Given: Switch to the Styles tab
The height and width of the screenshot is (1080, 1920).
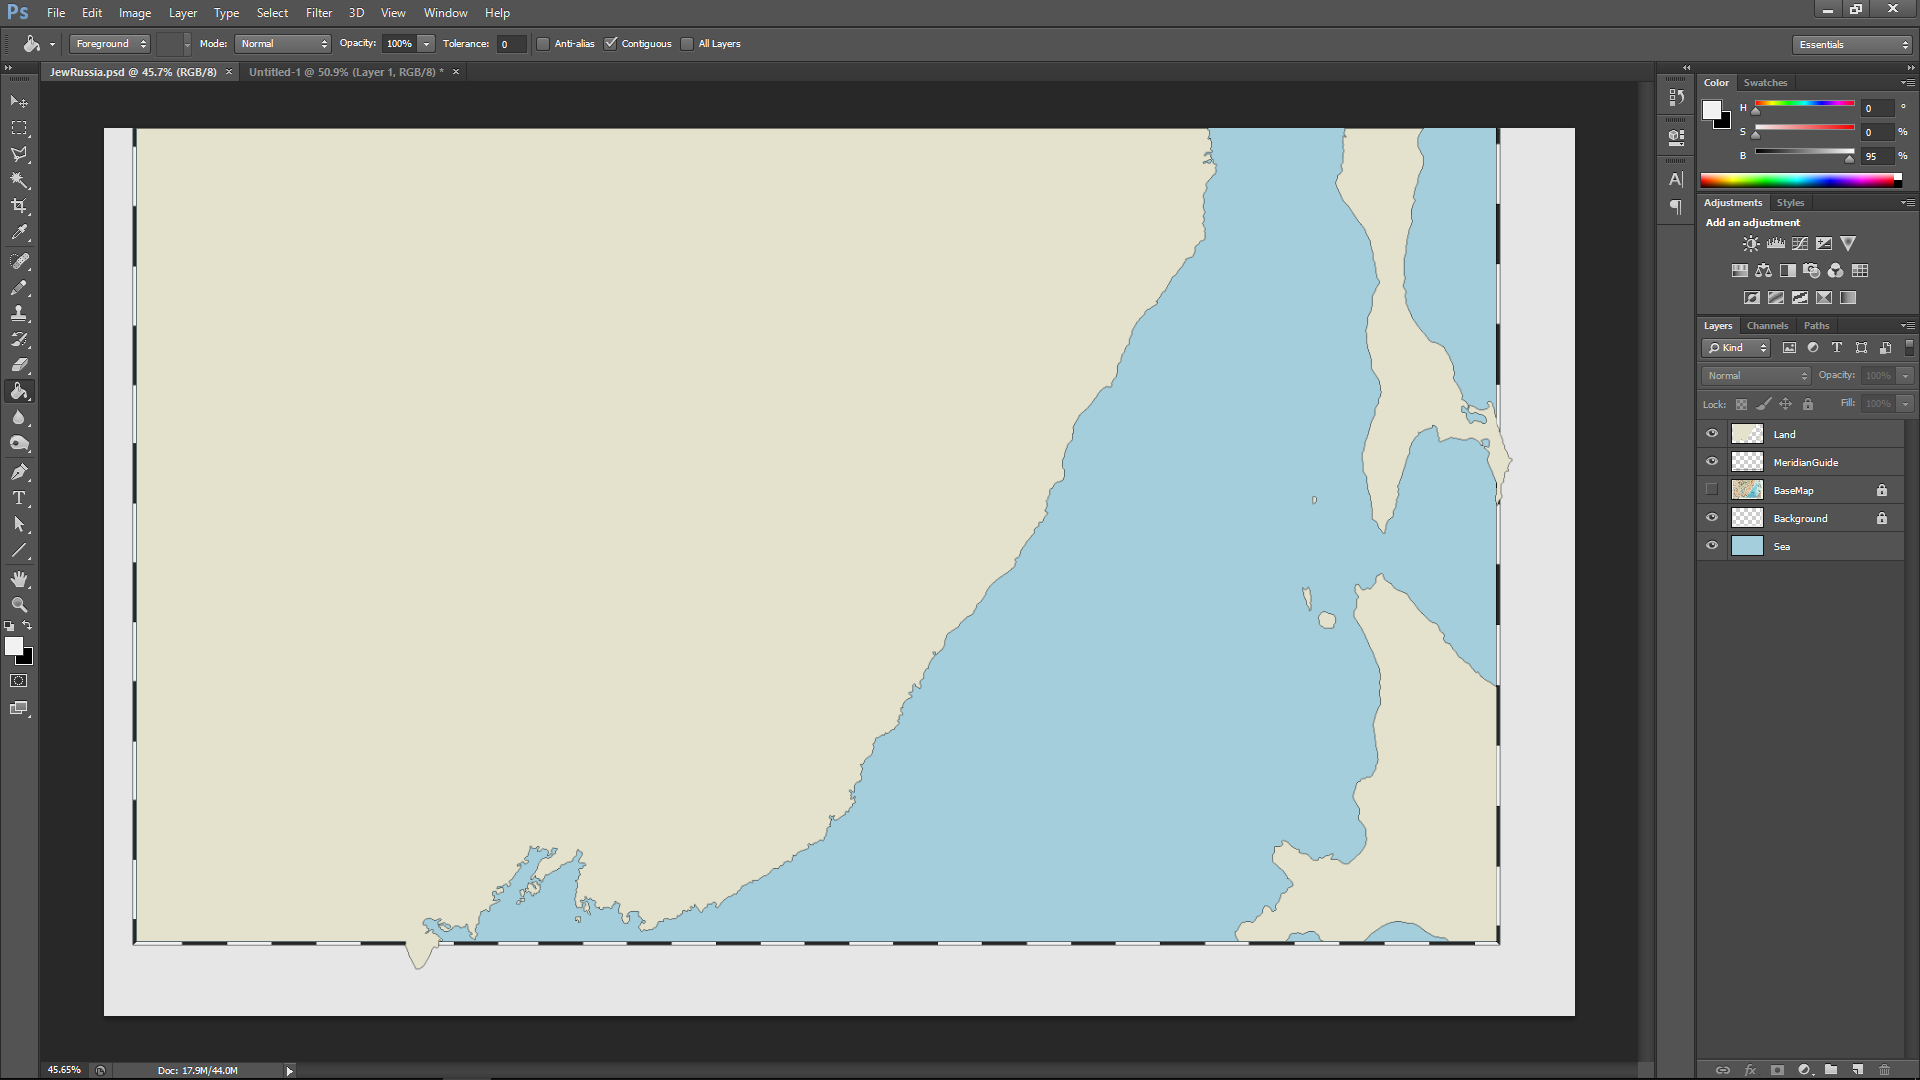Looking at the screenshot, I should (x=1790, y=203).
